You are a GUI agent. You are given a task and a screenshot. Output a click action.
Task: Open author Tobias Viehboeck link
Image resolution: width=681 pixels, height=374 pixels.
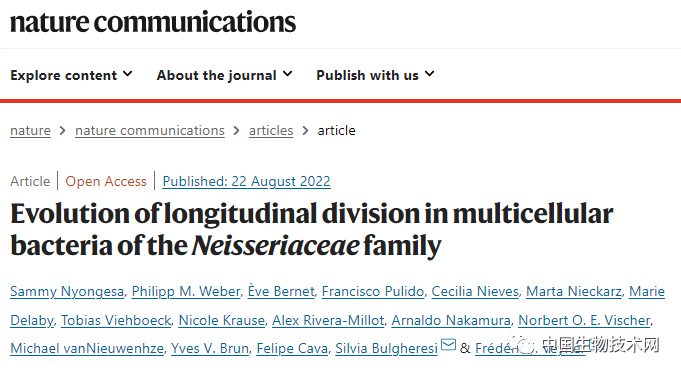[116, 321]
